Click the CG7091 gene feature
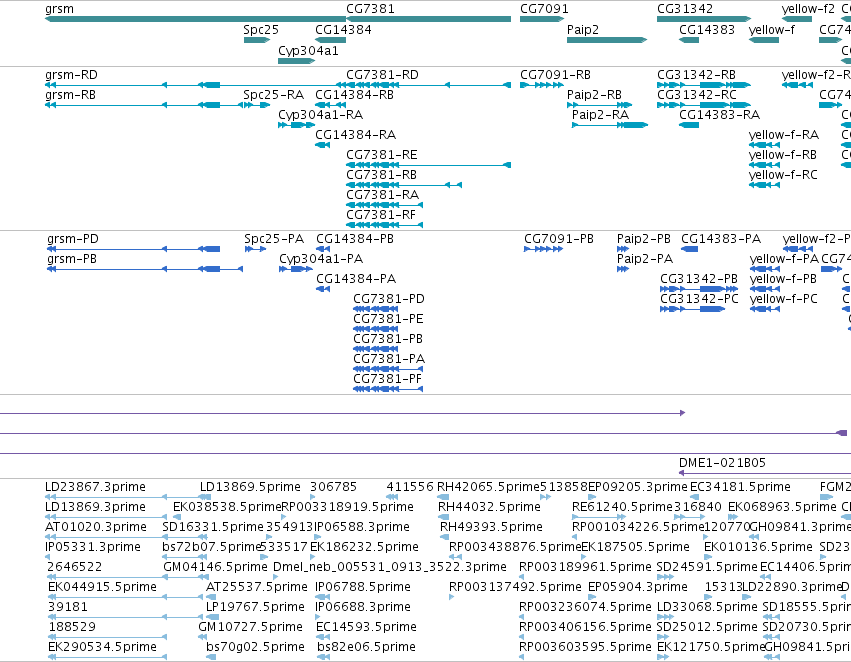851x662 pixels. 542,19
